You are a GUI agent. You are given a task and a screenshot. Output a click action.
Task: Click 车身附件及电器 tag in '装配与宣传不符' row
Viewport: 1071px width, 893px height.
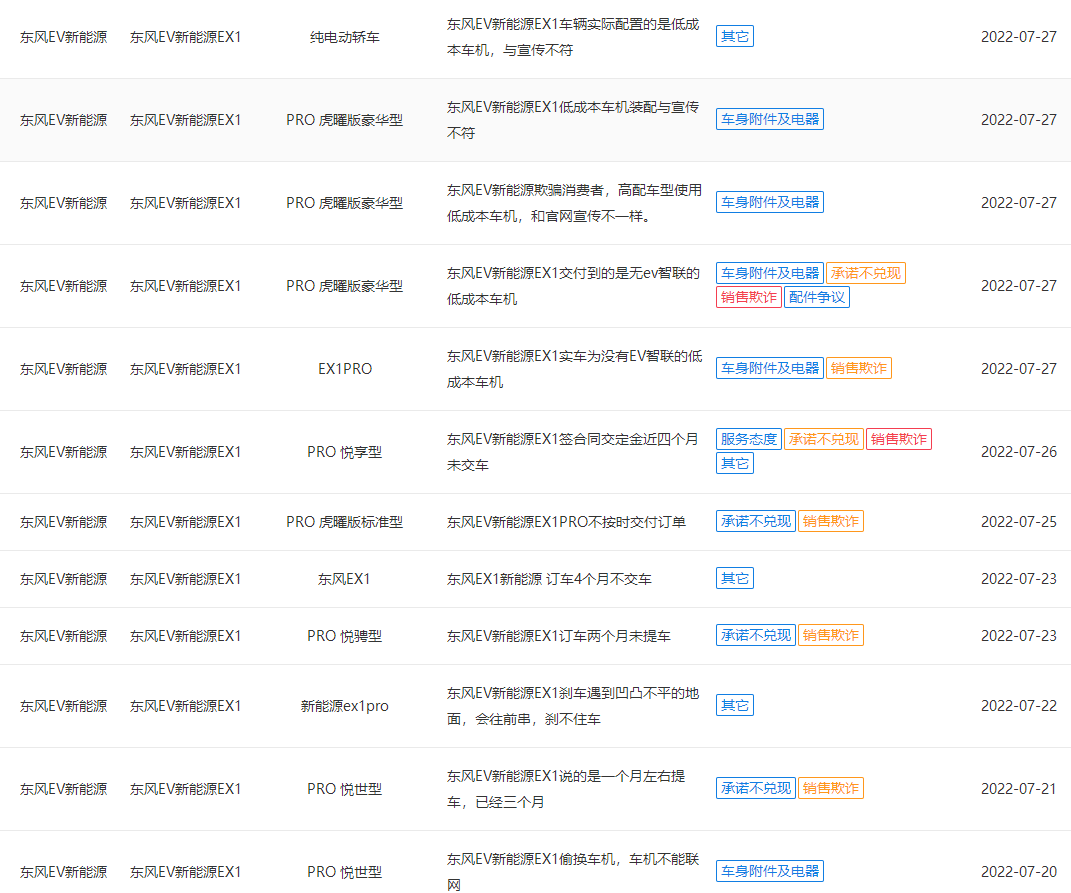[770, 119]
